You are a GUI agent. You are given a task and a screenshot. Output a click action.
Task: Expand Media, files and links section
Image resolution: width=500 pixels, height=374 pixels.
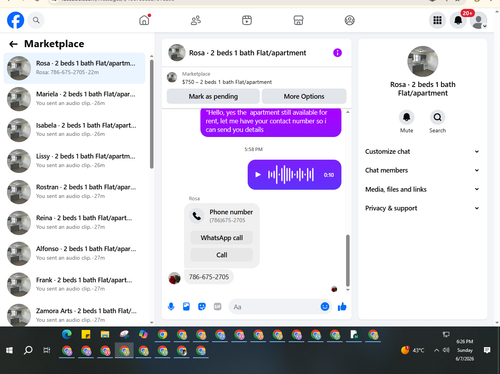422,189
